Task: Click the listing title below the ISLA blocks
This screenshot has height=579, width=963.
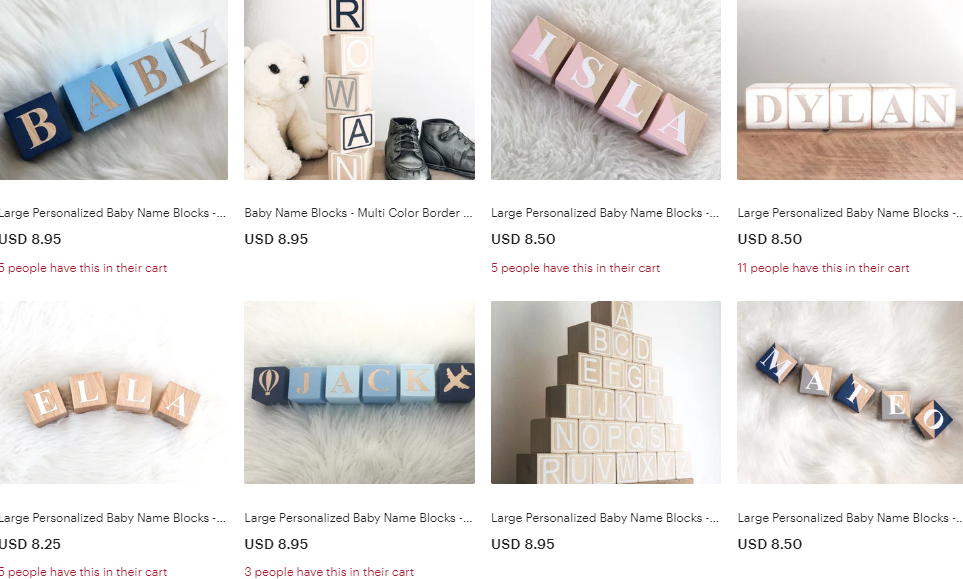Action: [605, 213]
